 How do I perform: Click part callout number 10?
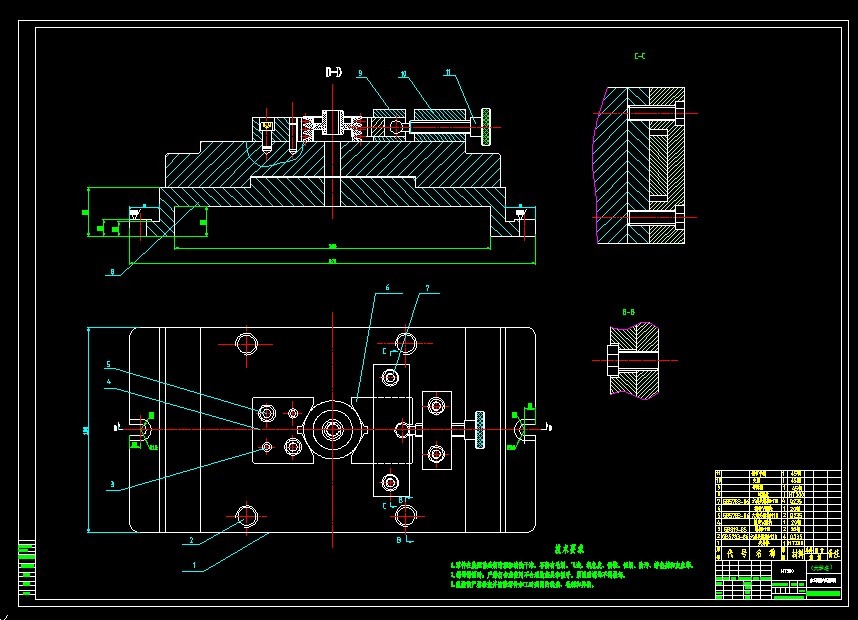coord(403,74)
